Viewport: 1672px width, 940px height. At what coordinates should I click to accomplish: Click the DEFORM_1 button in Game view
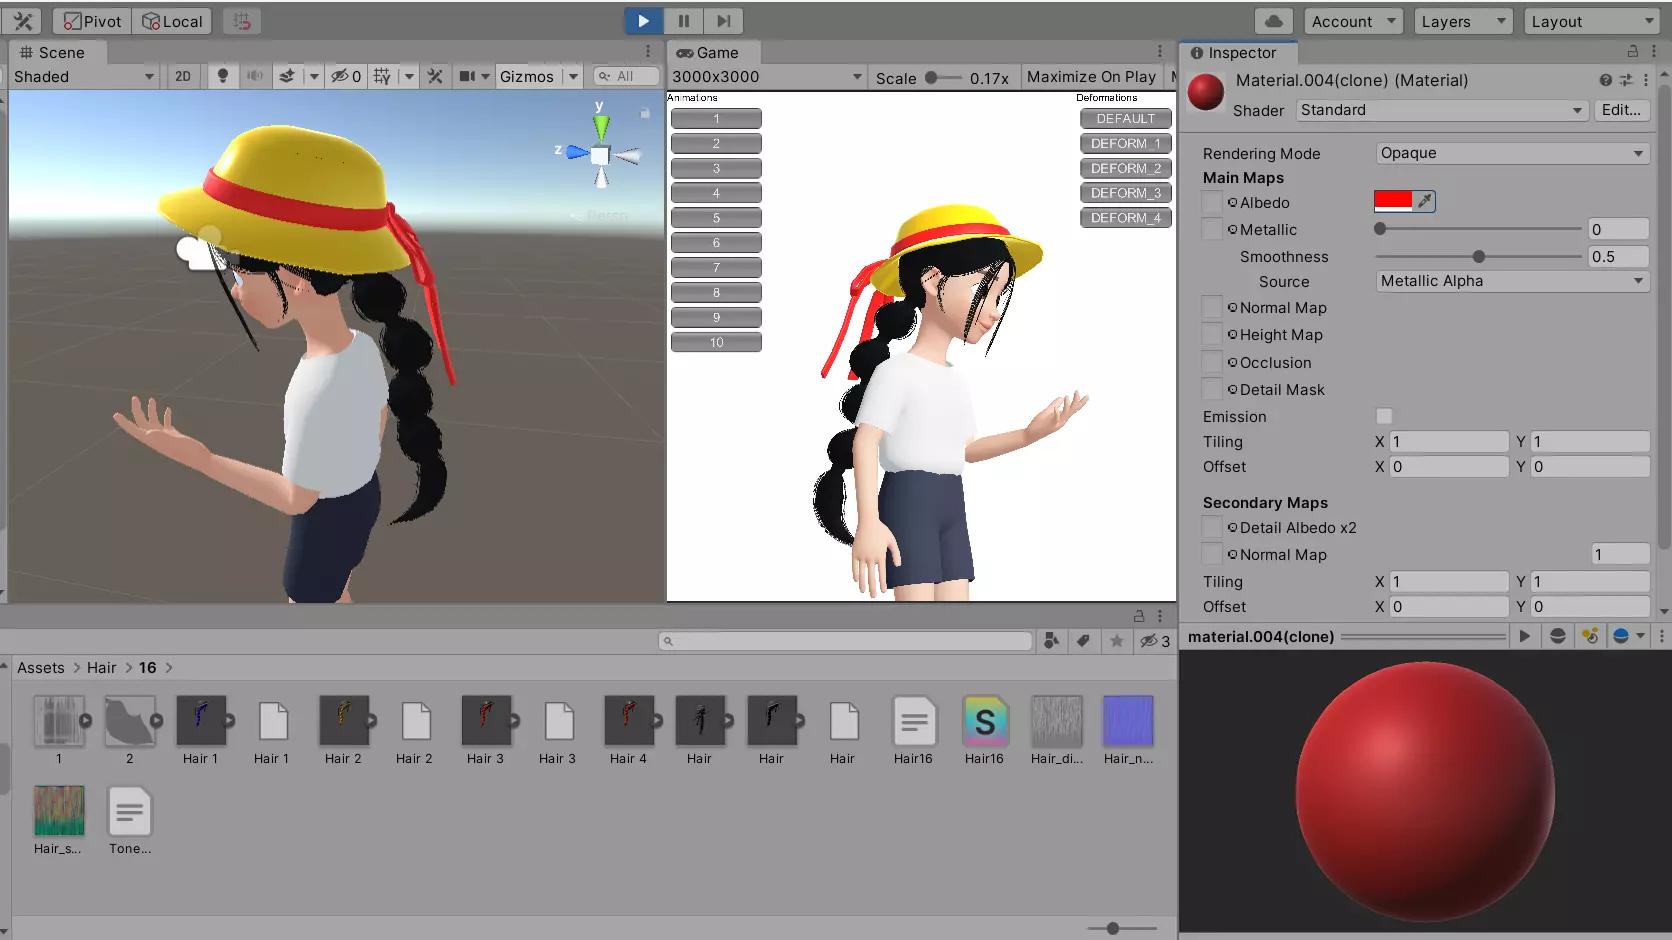[1125, 143]
